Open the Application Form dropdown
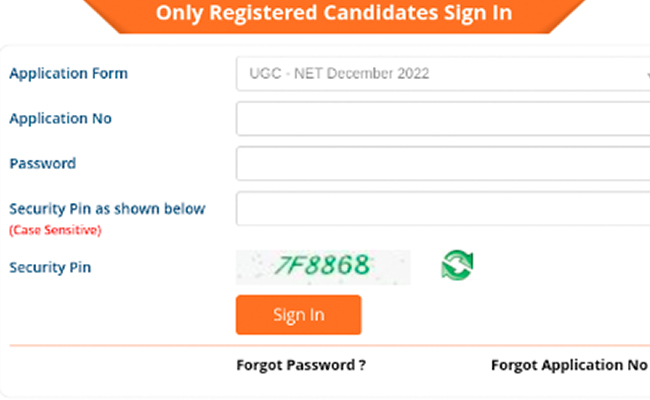Viewport: 650px width, 400px height. pos(440,74)
